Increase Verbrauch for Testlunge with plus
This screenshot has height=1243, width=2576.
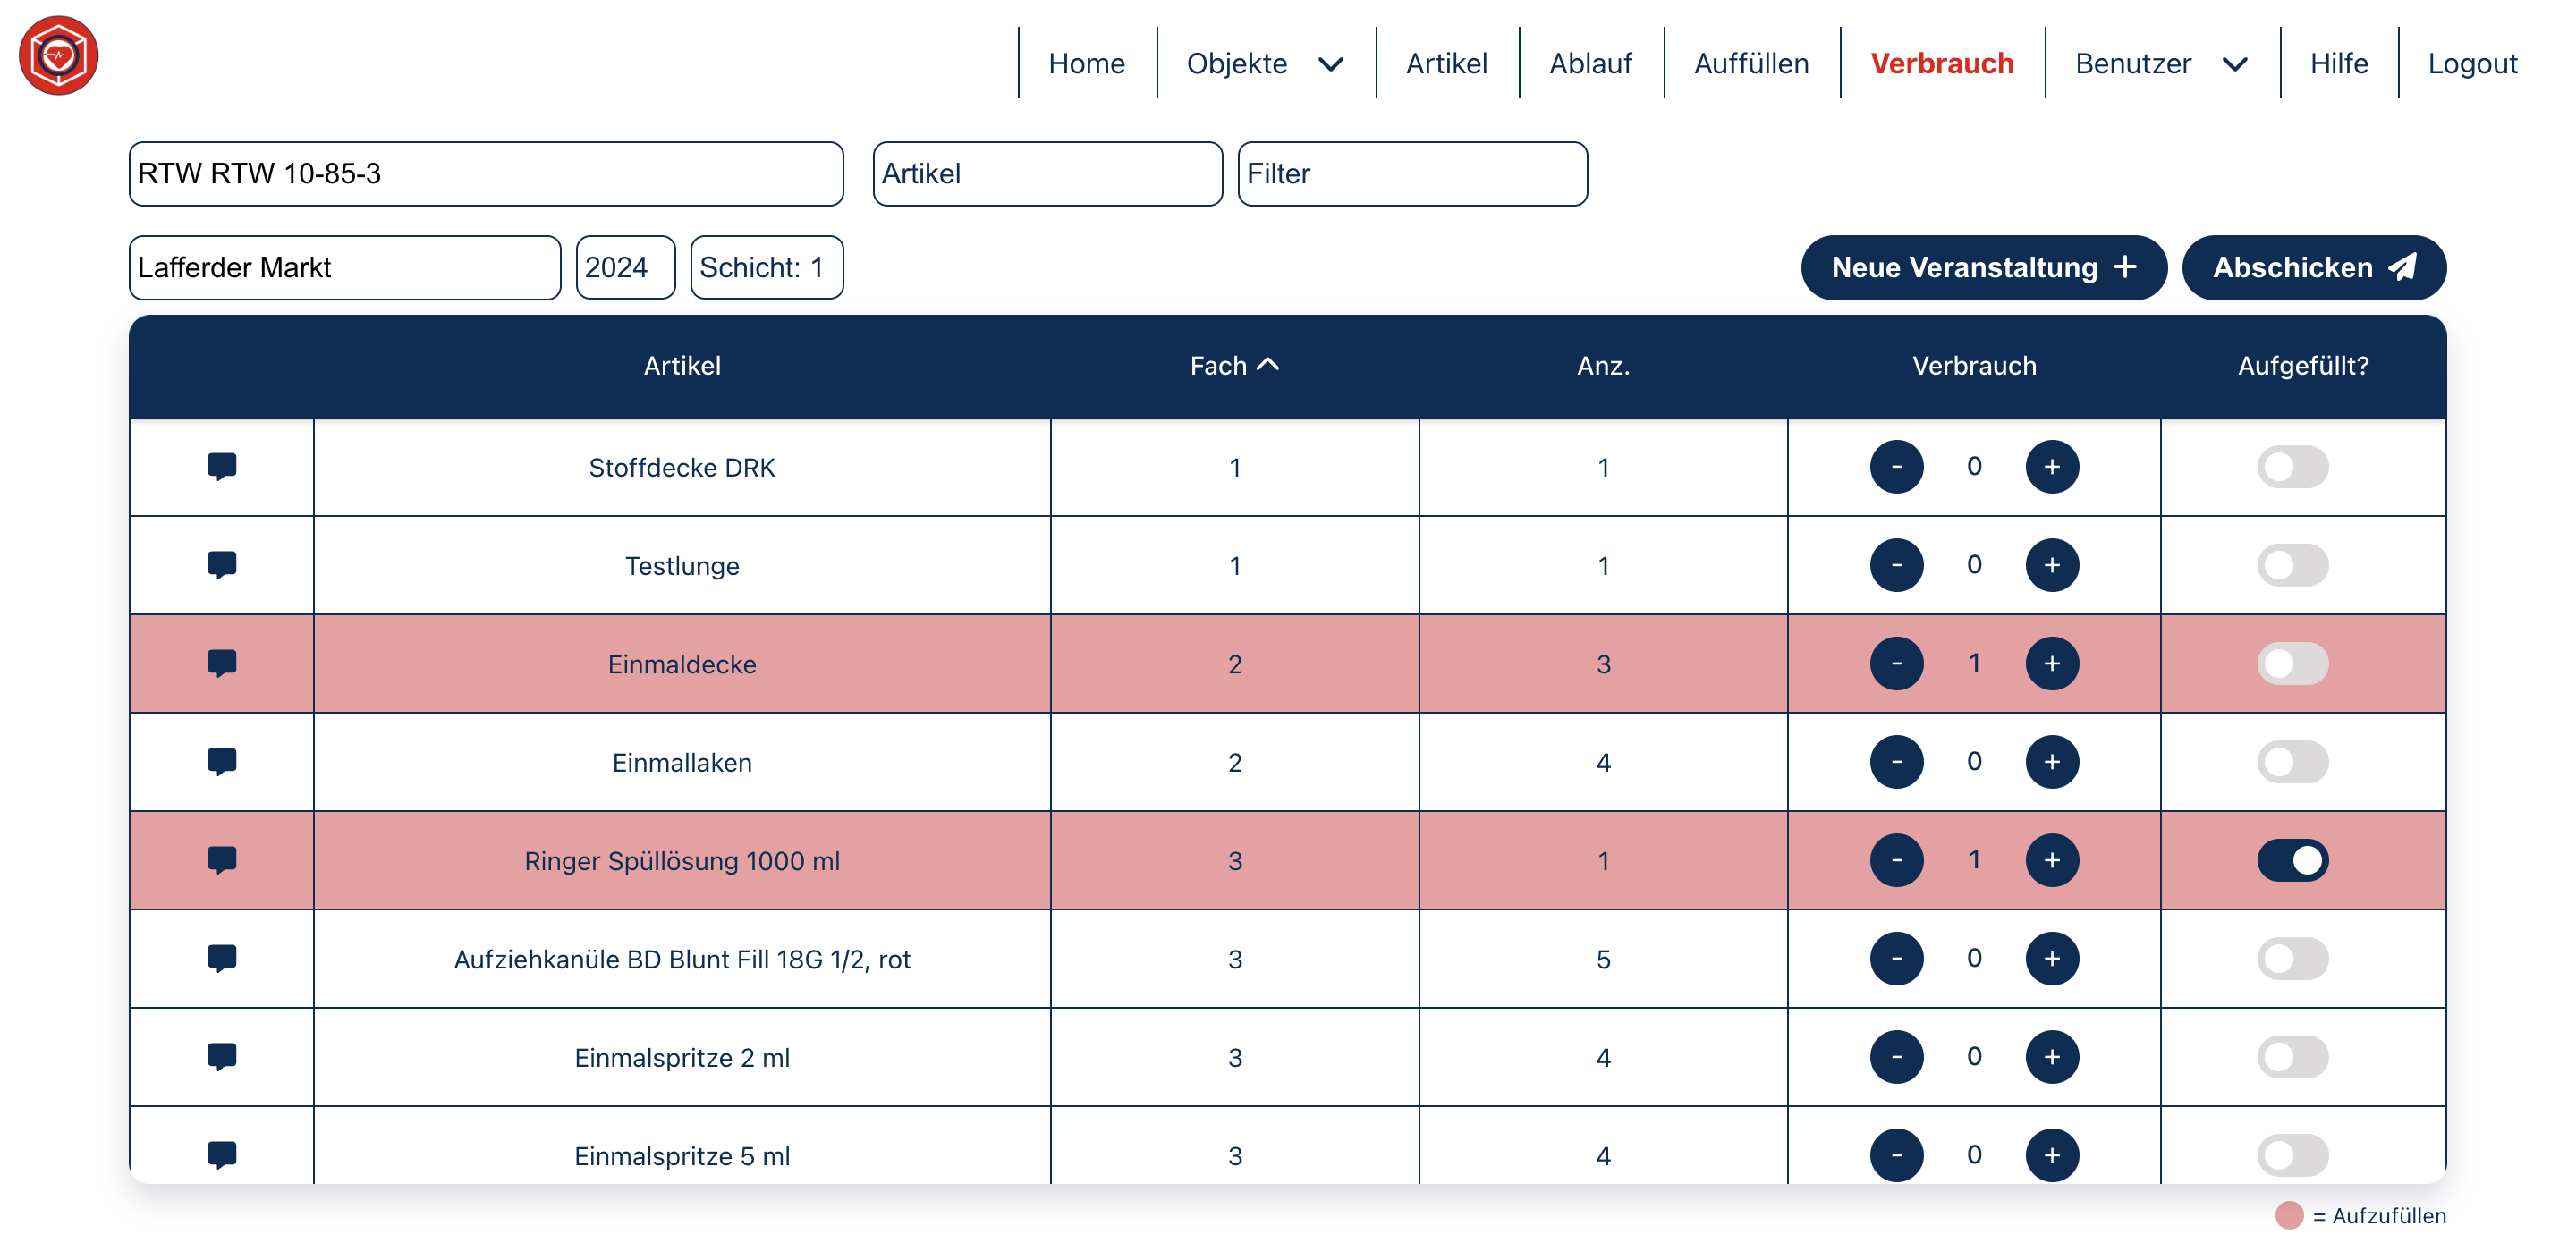coord(2051,565)
